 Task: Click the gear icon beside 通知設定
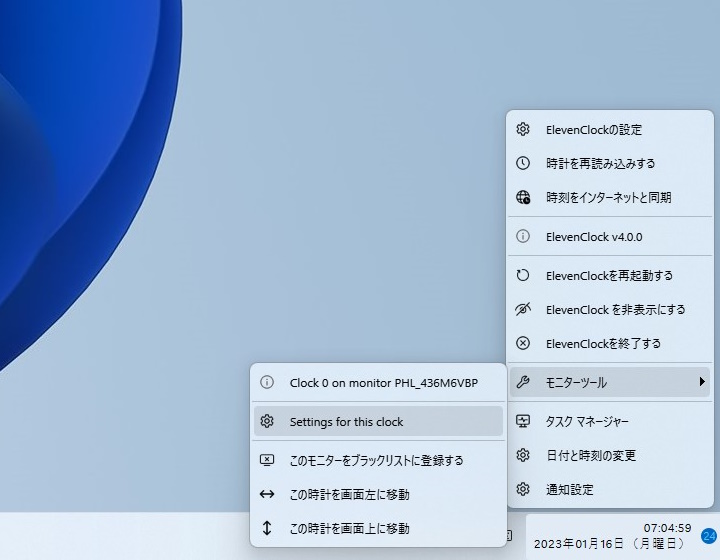click(x=523, y=489)
